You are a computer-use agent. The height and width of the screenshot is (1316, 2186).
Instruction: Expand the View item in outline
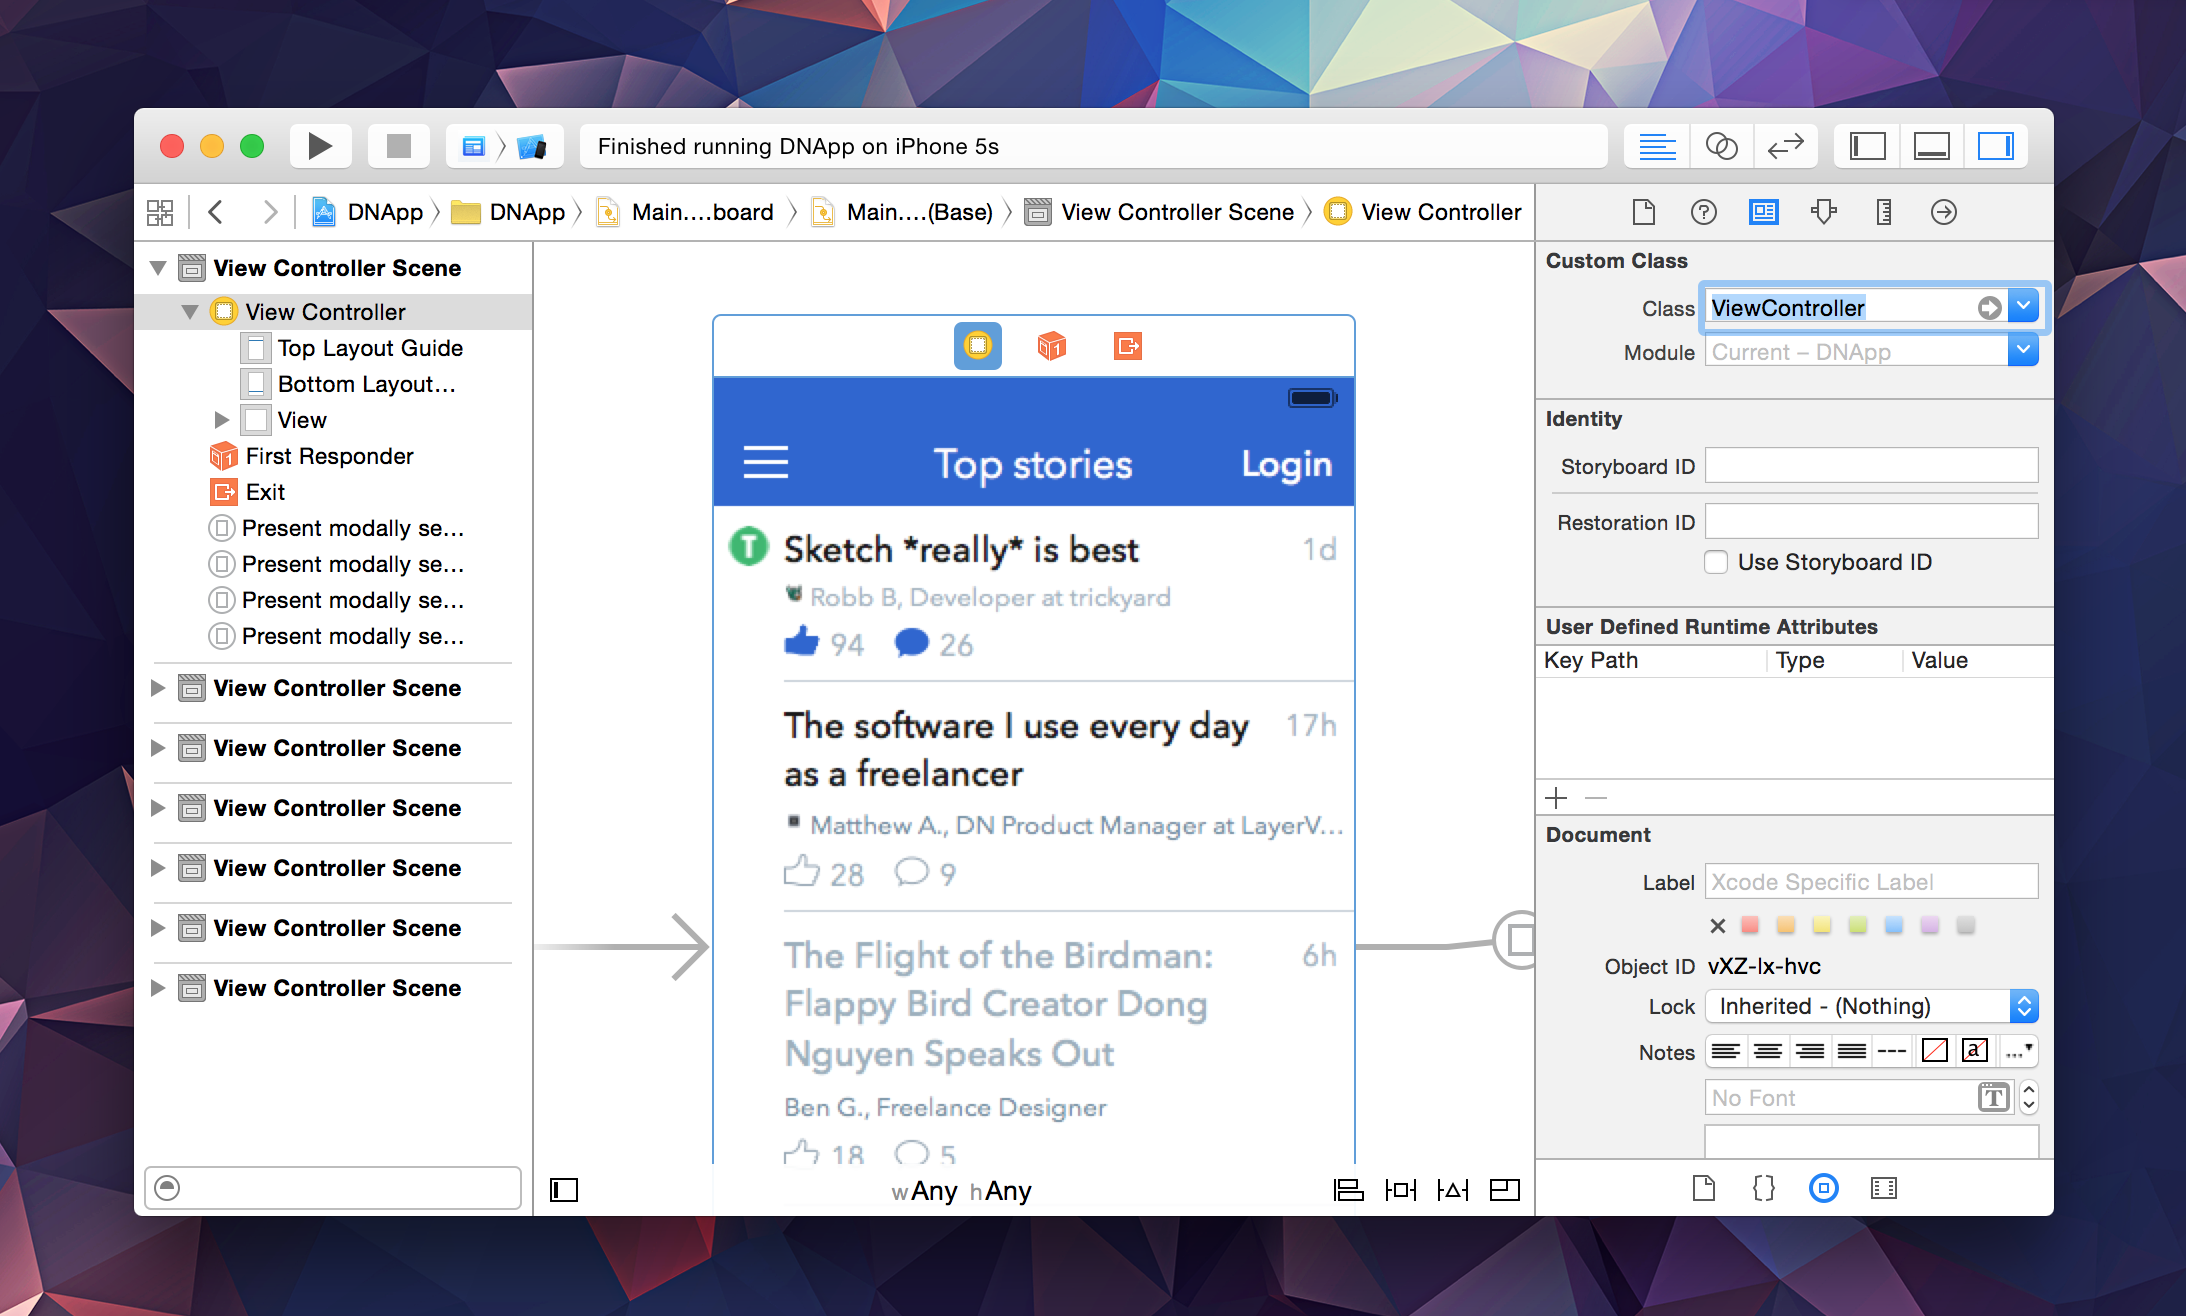click(x=222, y=420)
